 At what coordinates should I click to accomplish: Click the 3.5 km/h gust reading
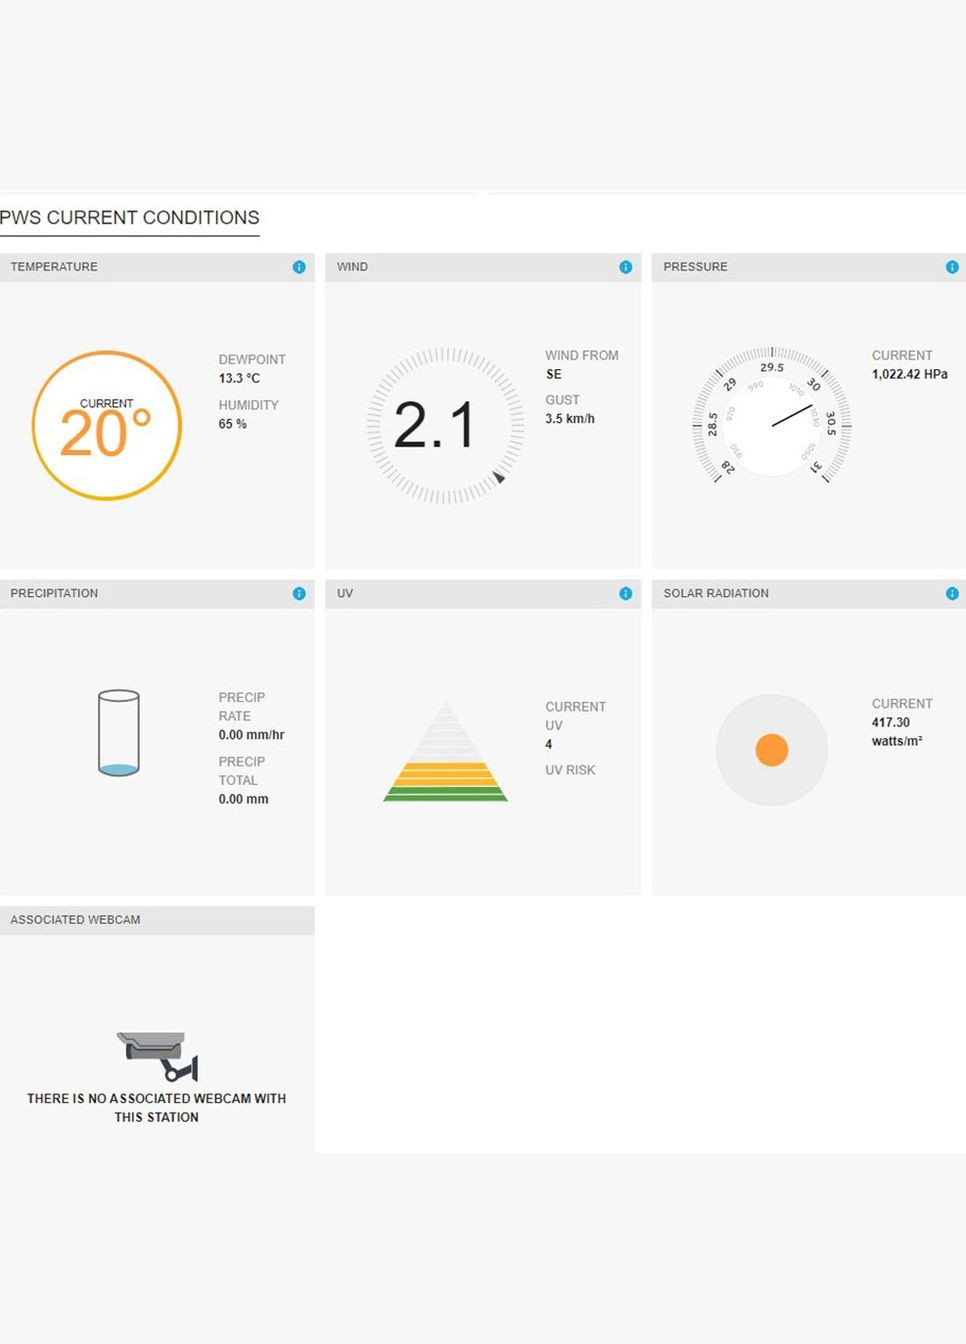click(x=570, y=419)
